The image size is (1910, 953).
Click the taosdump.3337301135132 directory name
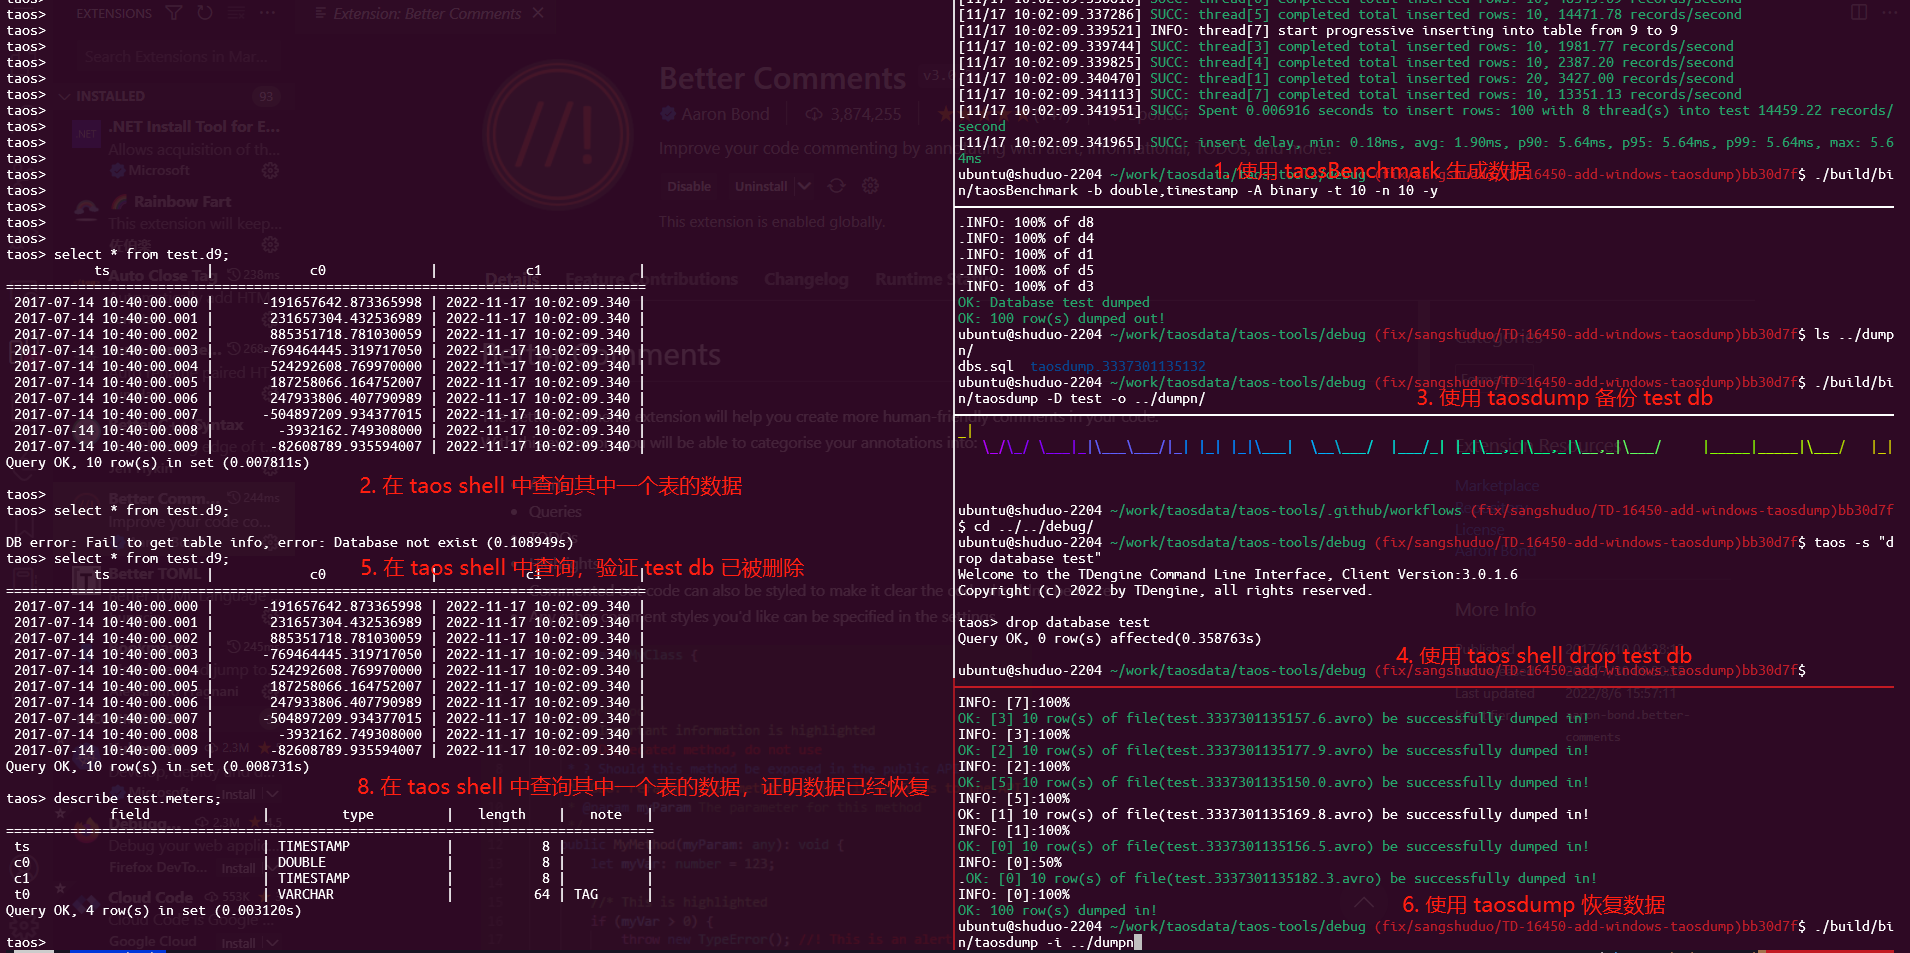pos(1118,367)
